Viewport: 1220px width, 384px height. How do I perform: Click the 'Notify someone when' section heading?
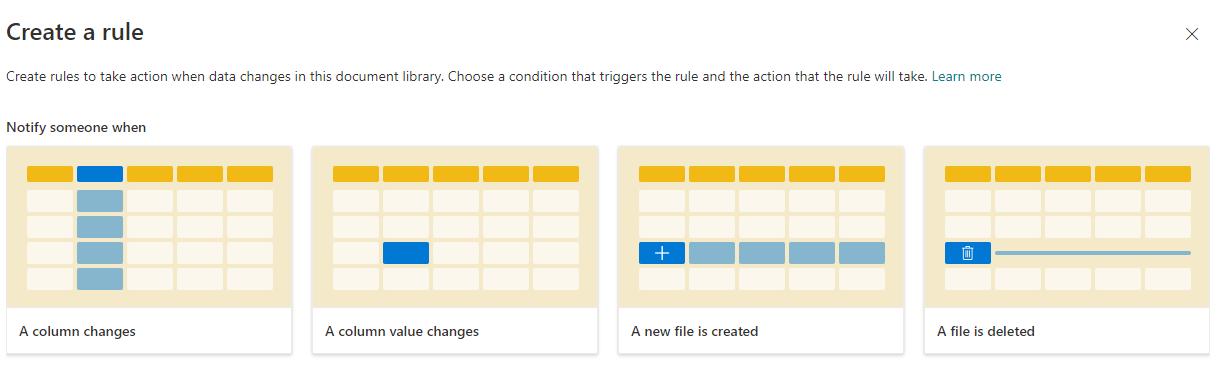(76, 128)
